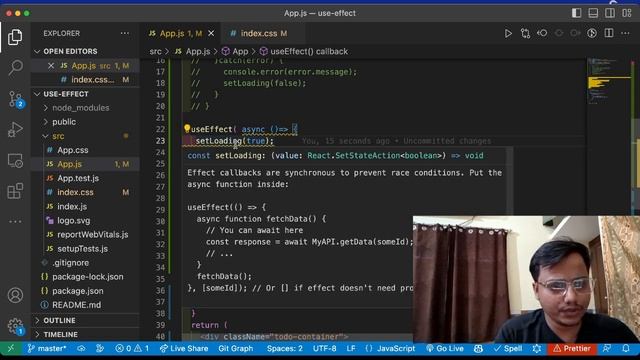Click Git Graph in status bar
This screenshot has width=640, height=360.
(x=236, y=349)
